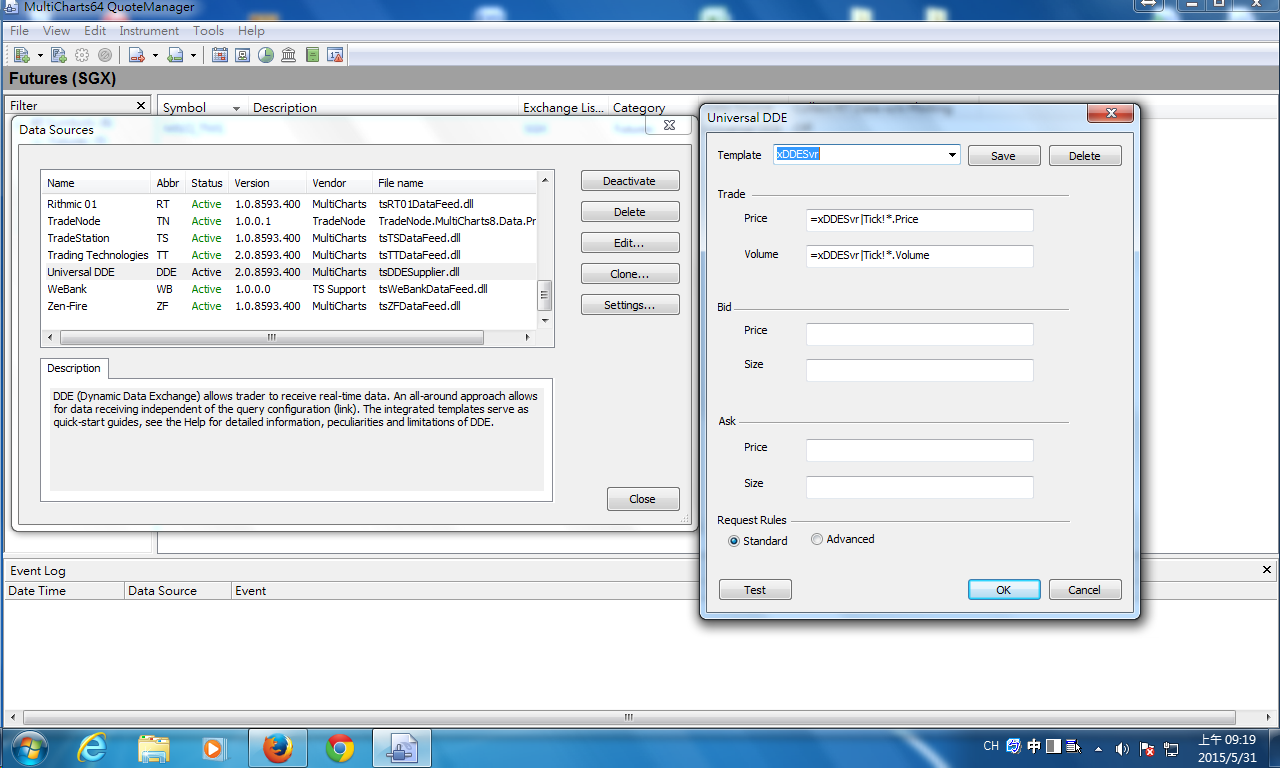Screen dimensions: 1280x768
Task: Click the Trade Price input field
Action: click(x=920, y=220)
